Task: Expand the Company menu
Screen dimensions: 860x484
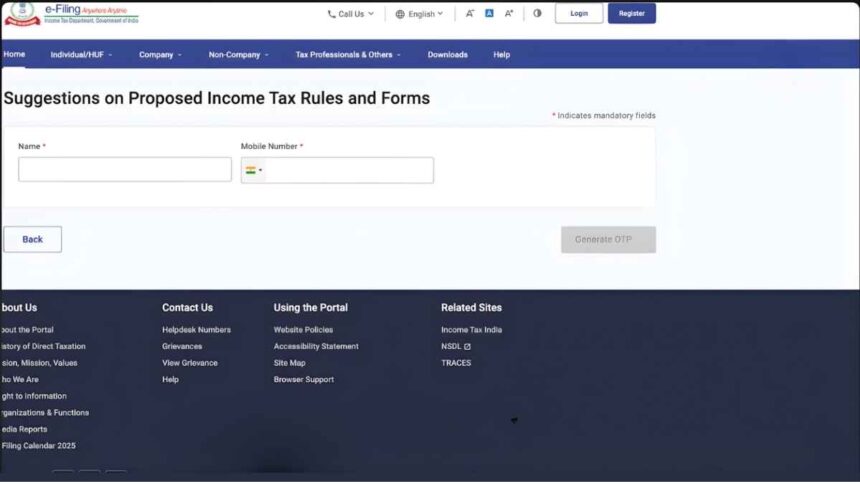Action: pos(160,55)
